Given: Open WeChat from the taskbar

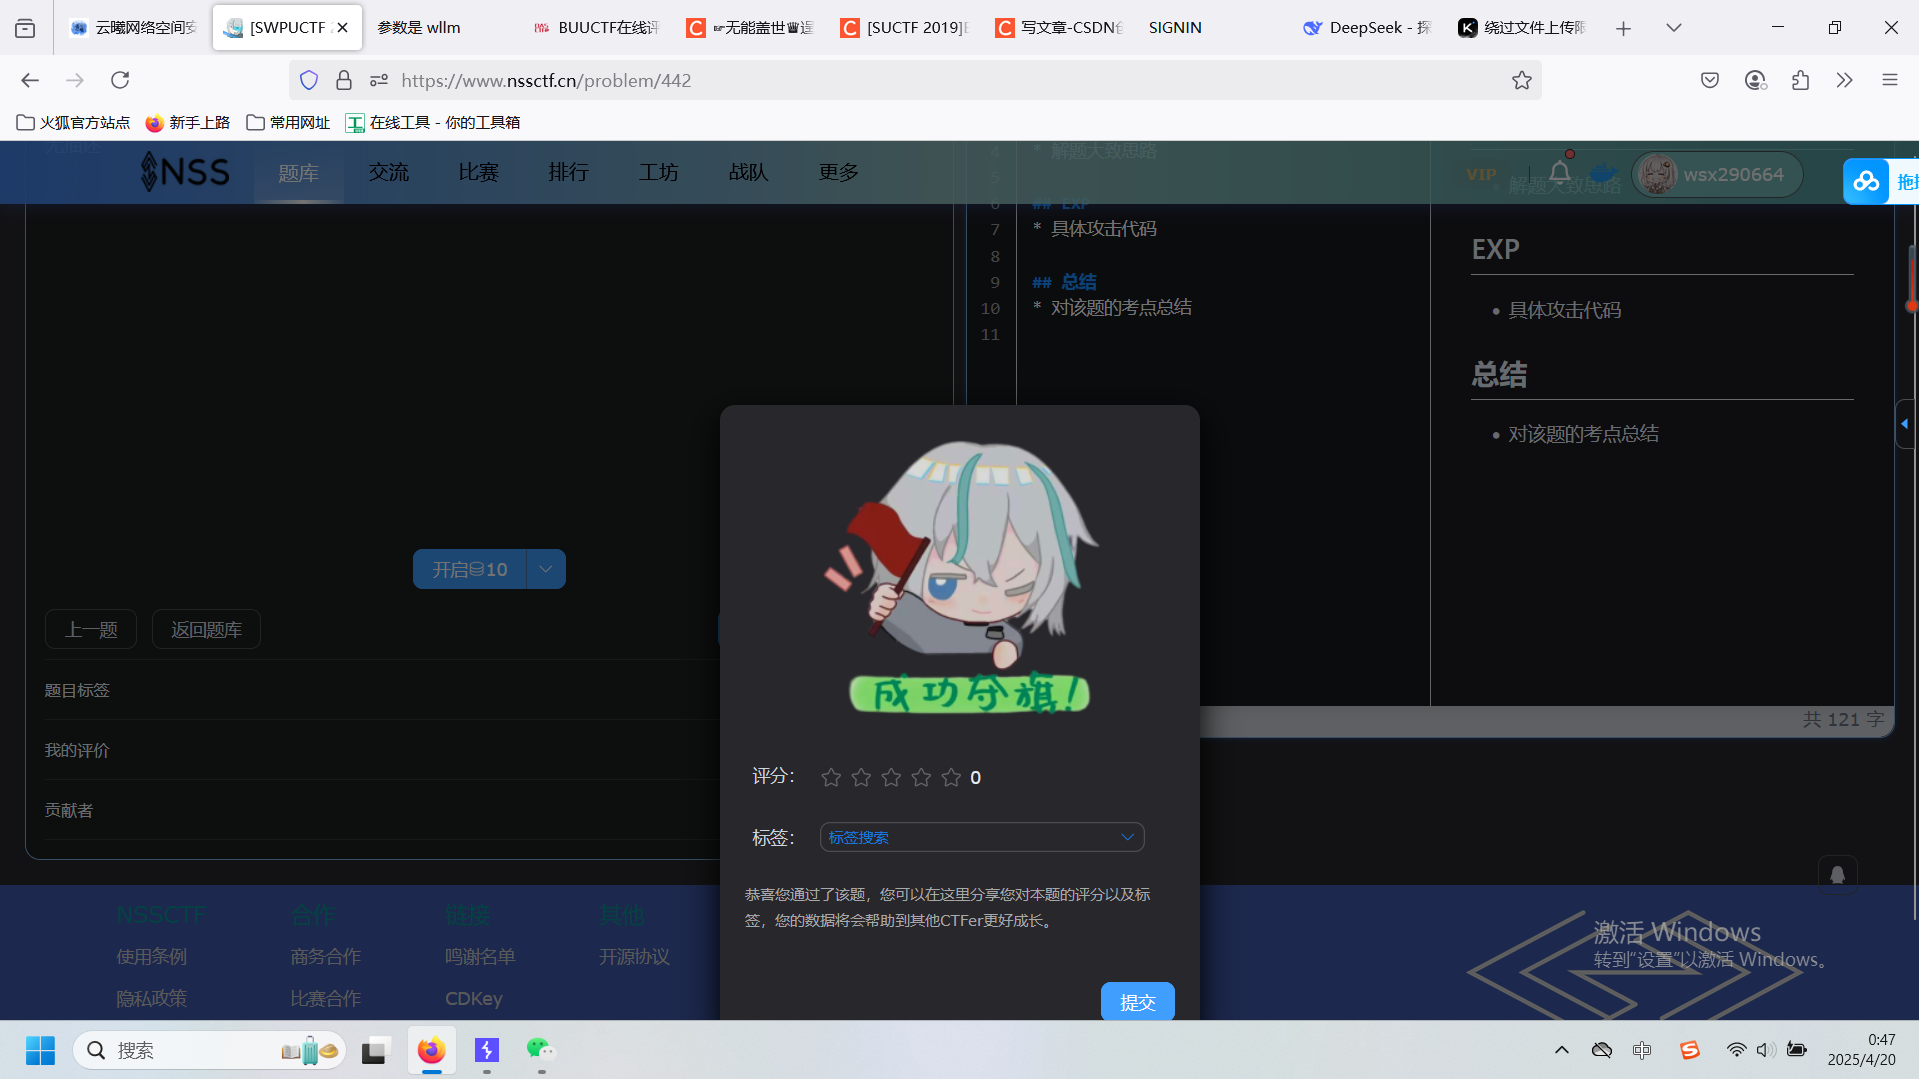Looking at the screenshot, I should coord(541,1050).
